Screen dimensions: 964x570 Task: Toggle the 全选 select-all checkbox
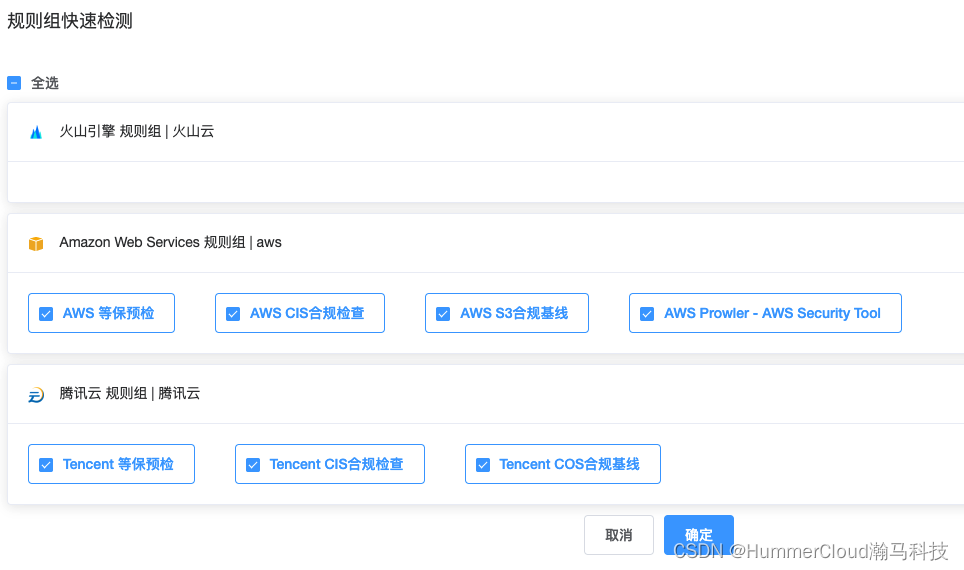tap(14, 83)
